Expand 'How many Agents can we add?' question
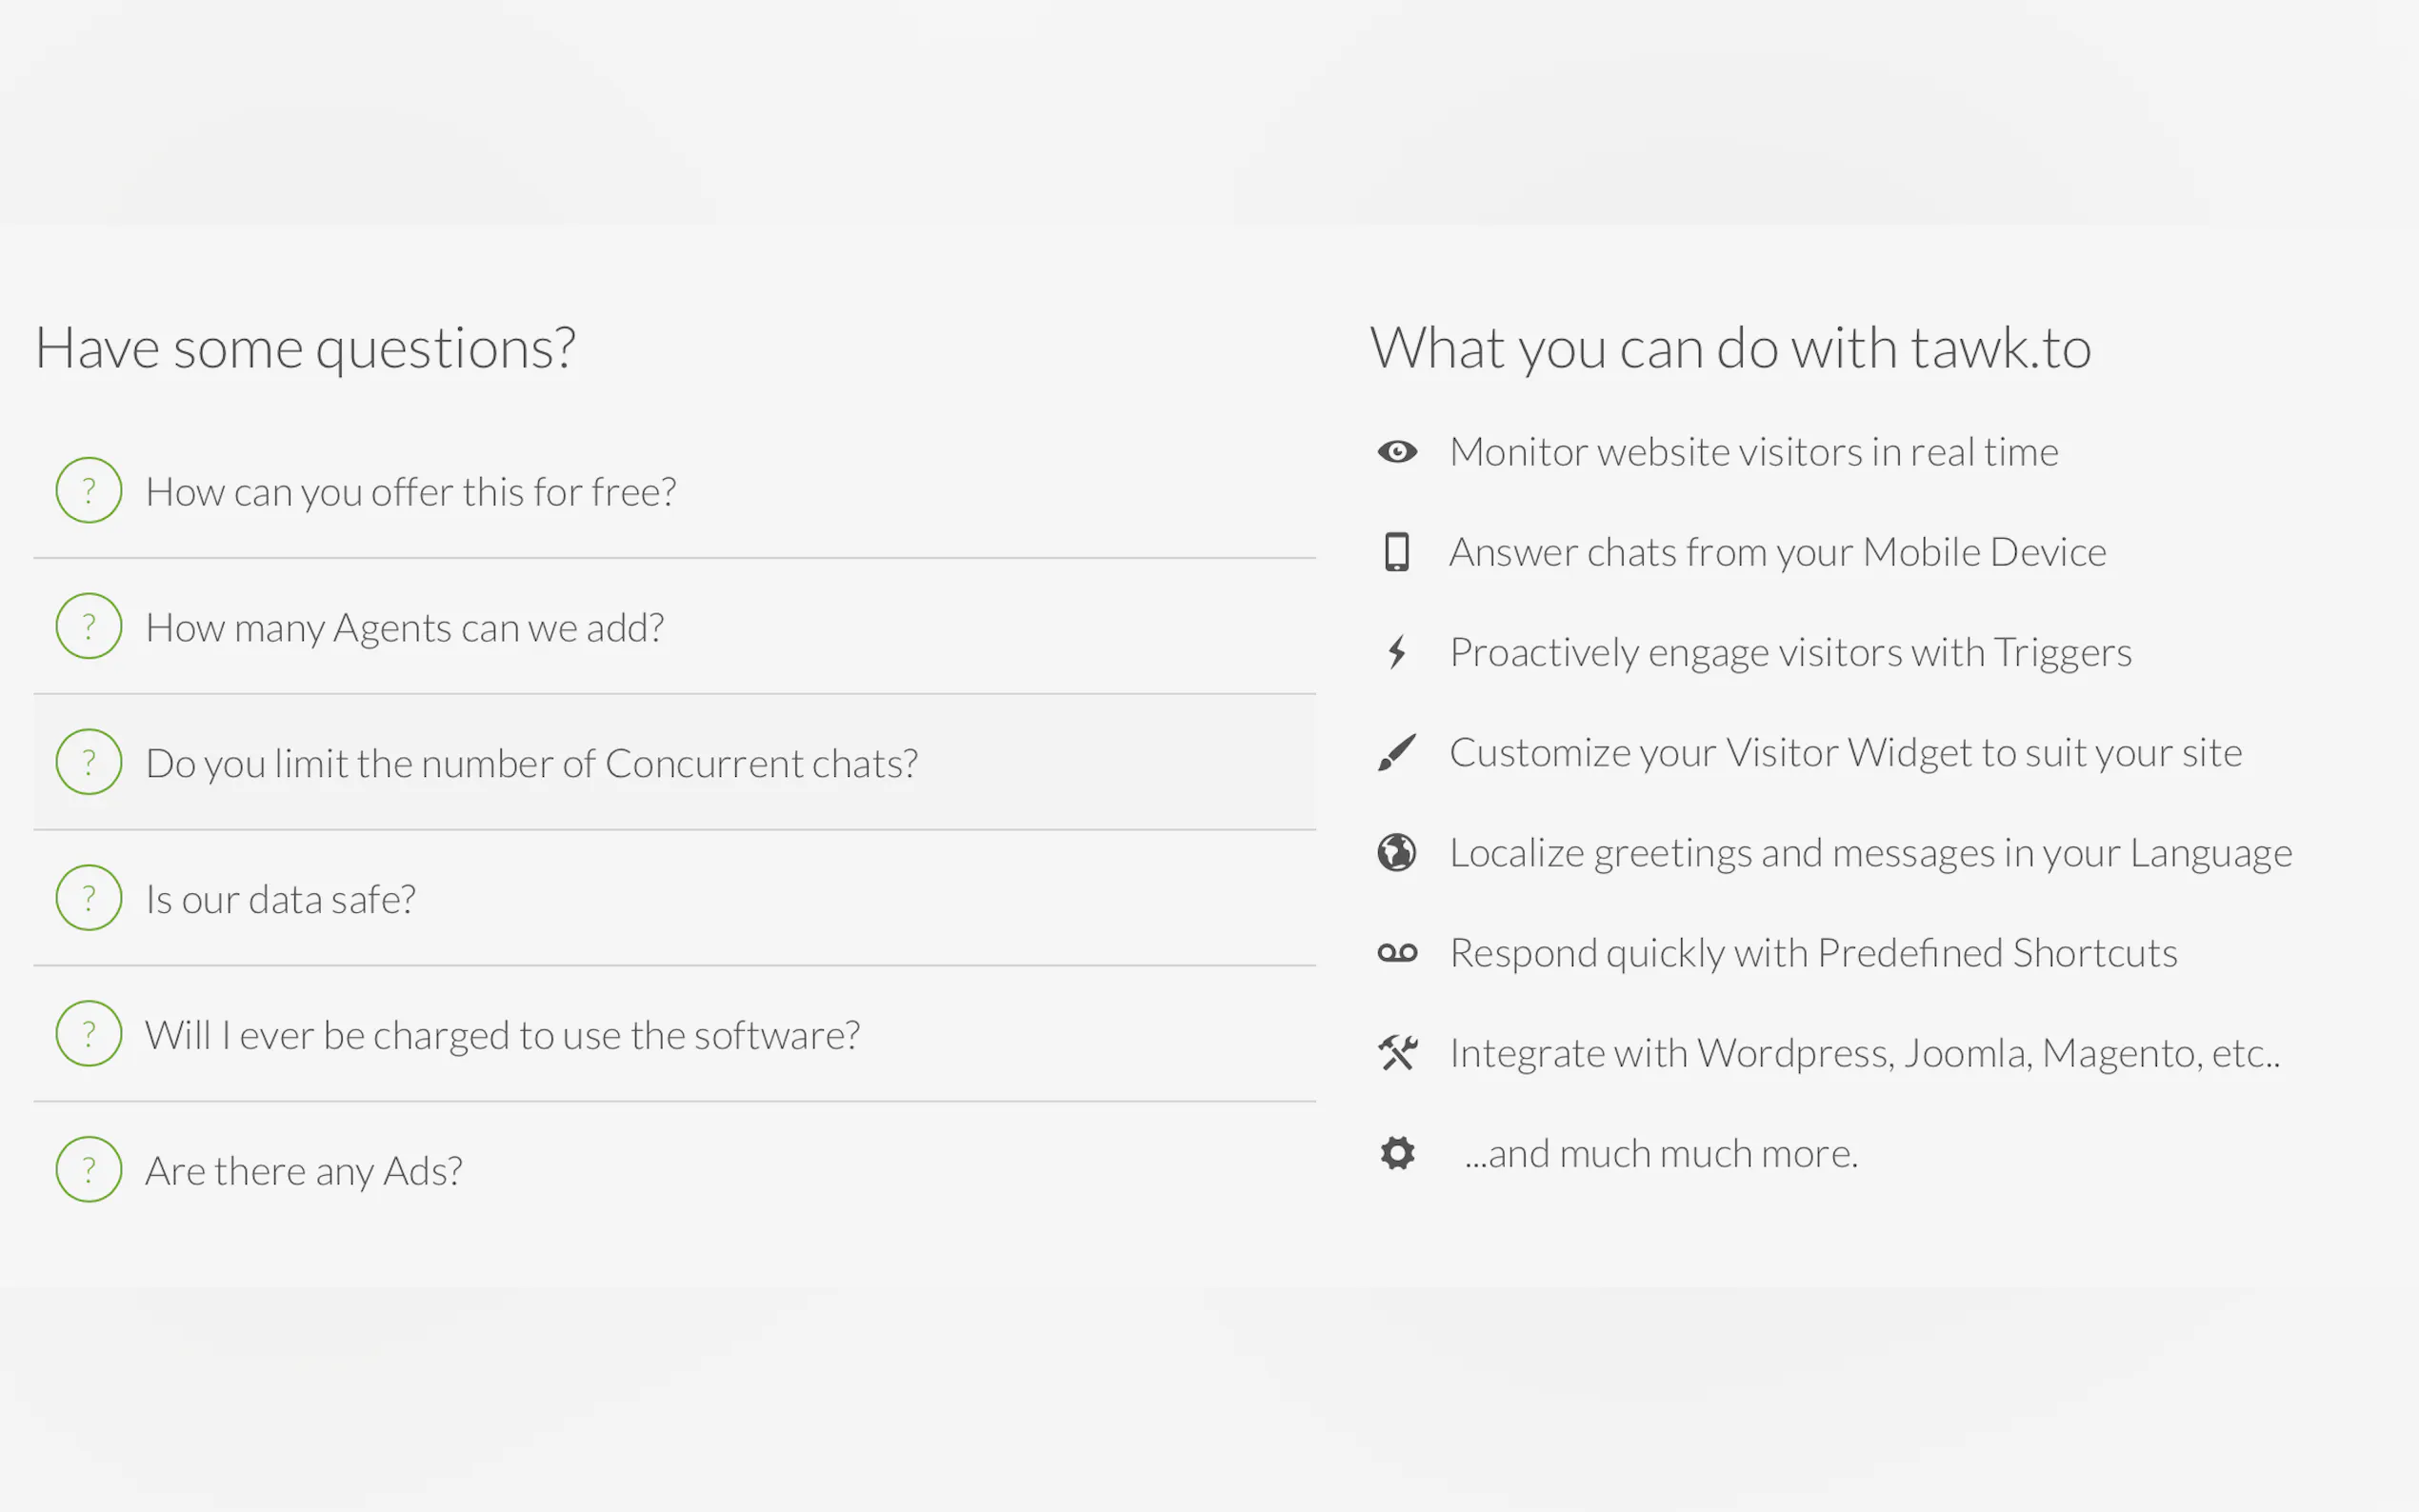The height and width of the screenshot is (1512, 2419). pyautogui.click(x=404, y=628)
